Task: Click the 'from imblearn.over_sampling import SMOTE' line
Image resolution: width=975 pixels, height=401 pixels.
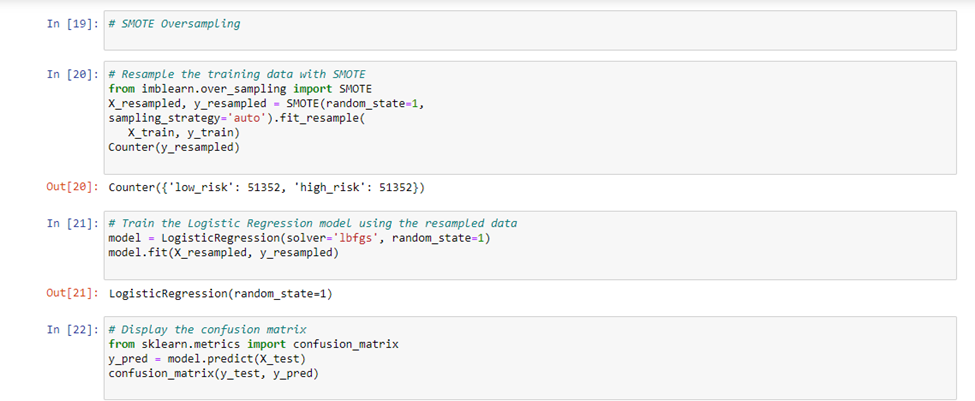Action: click(240, 88)
